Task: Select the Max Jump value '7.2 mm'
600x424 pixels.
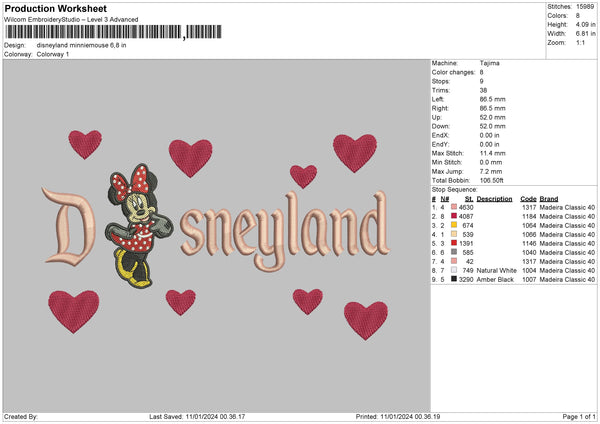Action: click(491, 171)
